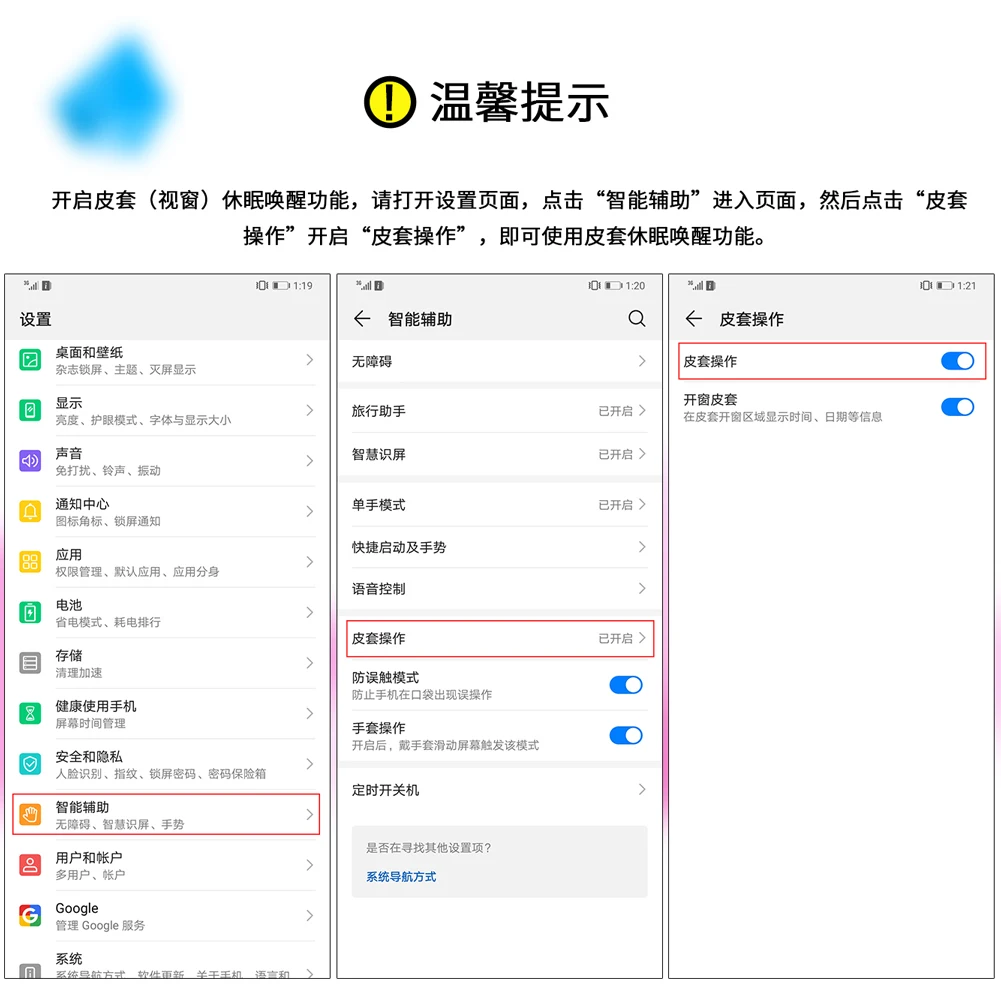
Task: Turn off 手套操作 switch
Action: point(626,735)
